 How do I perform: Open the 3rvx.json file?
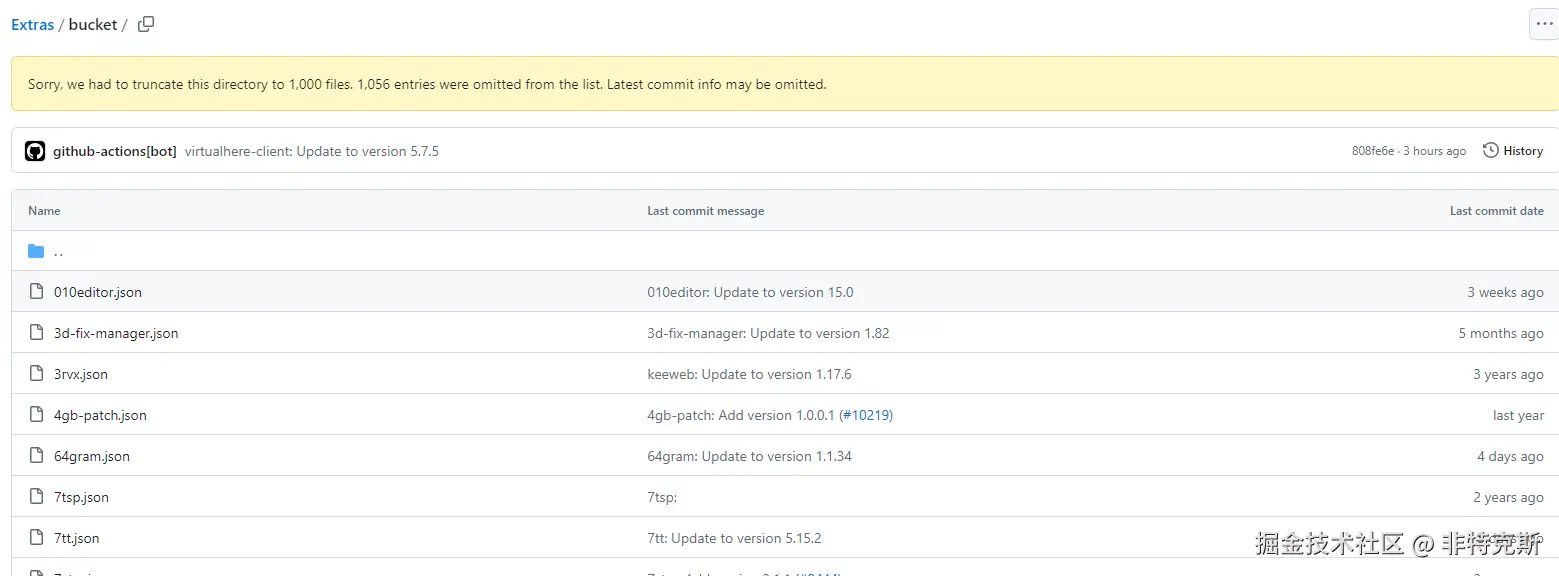pyautogui.click(x=81, y=374)
